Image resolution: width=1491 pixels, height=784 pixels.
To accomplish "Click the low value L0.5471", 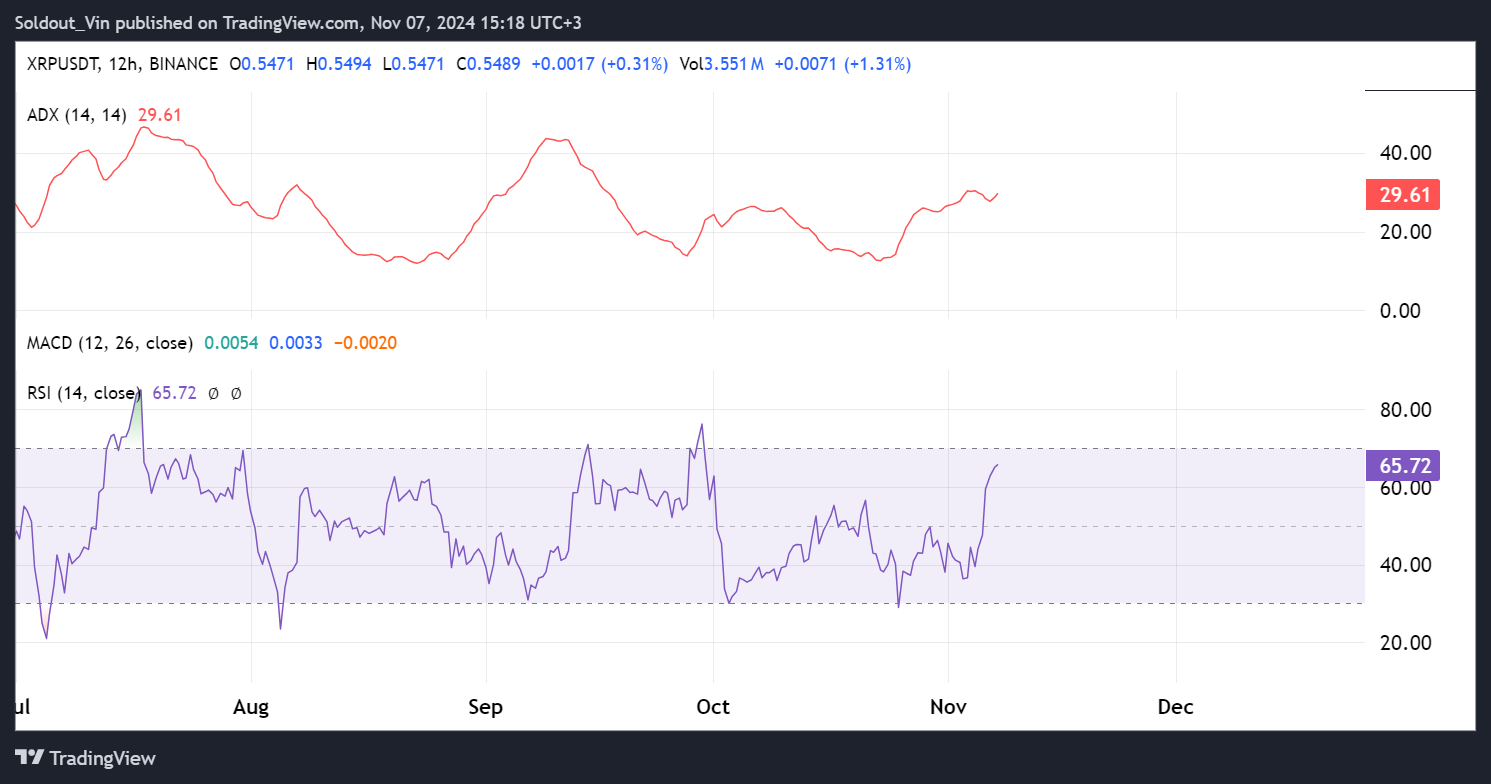I will [x=415, y=64].
